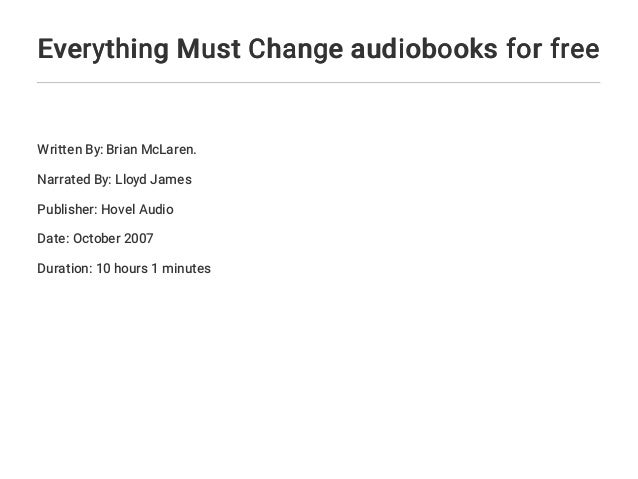Click the 'Date:' label
The image size is (638, 479).
point(54,238)
